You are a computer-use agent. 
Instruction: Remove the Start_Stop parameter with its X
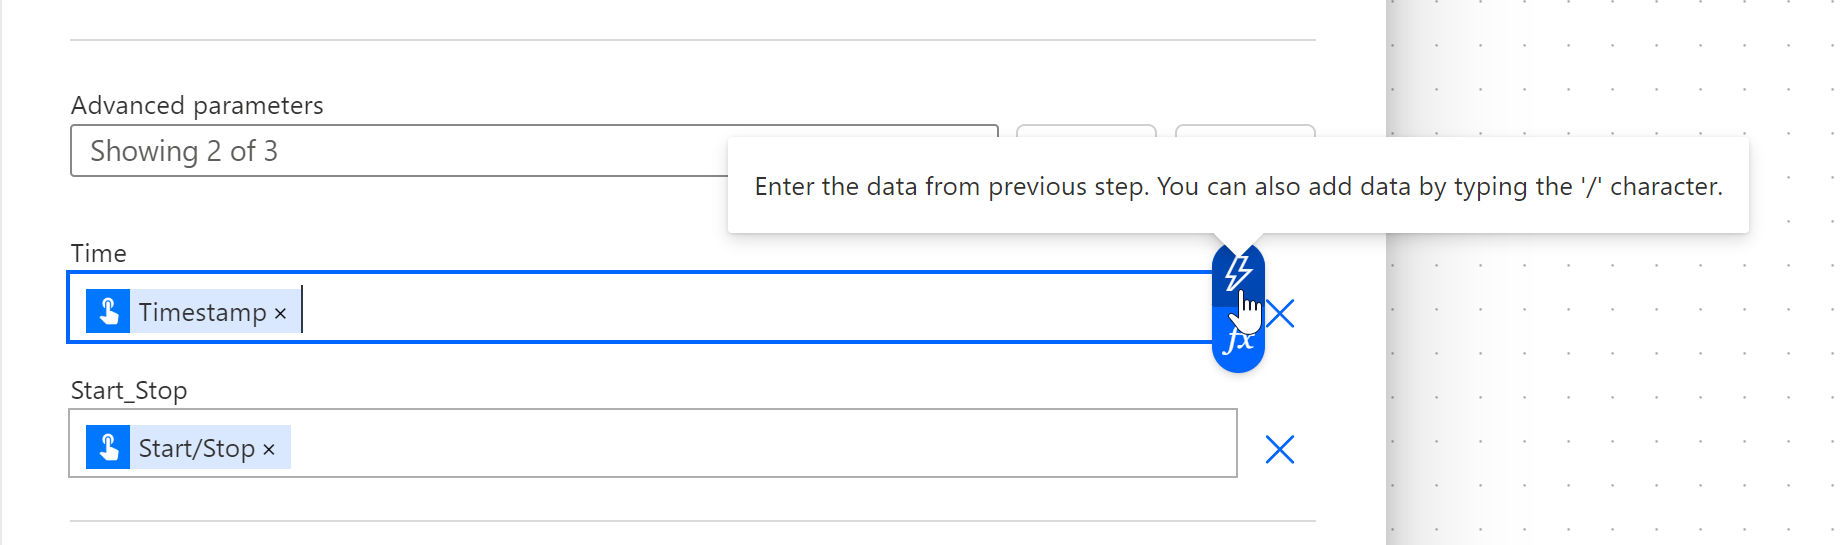(x=1280, y=449)
